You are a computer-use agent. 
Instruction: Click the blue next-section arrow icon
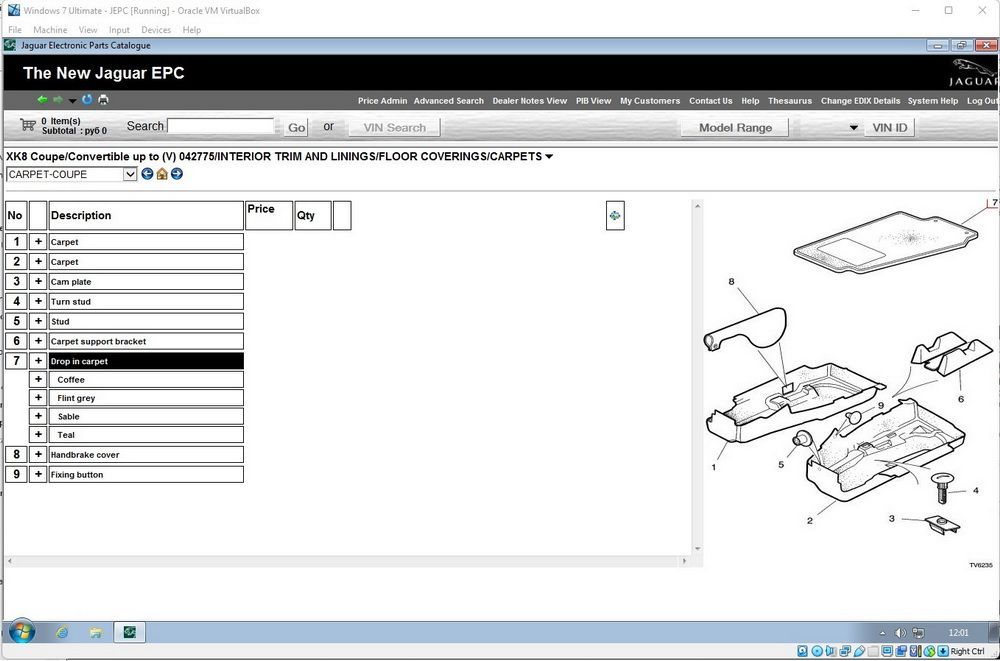pos(177,174)
